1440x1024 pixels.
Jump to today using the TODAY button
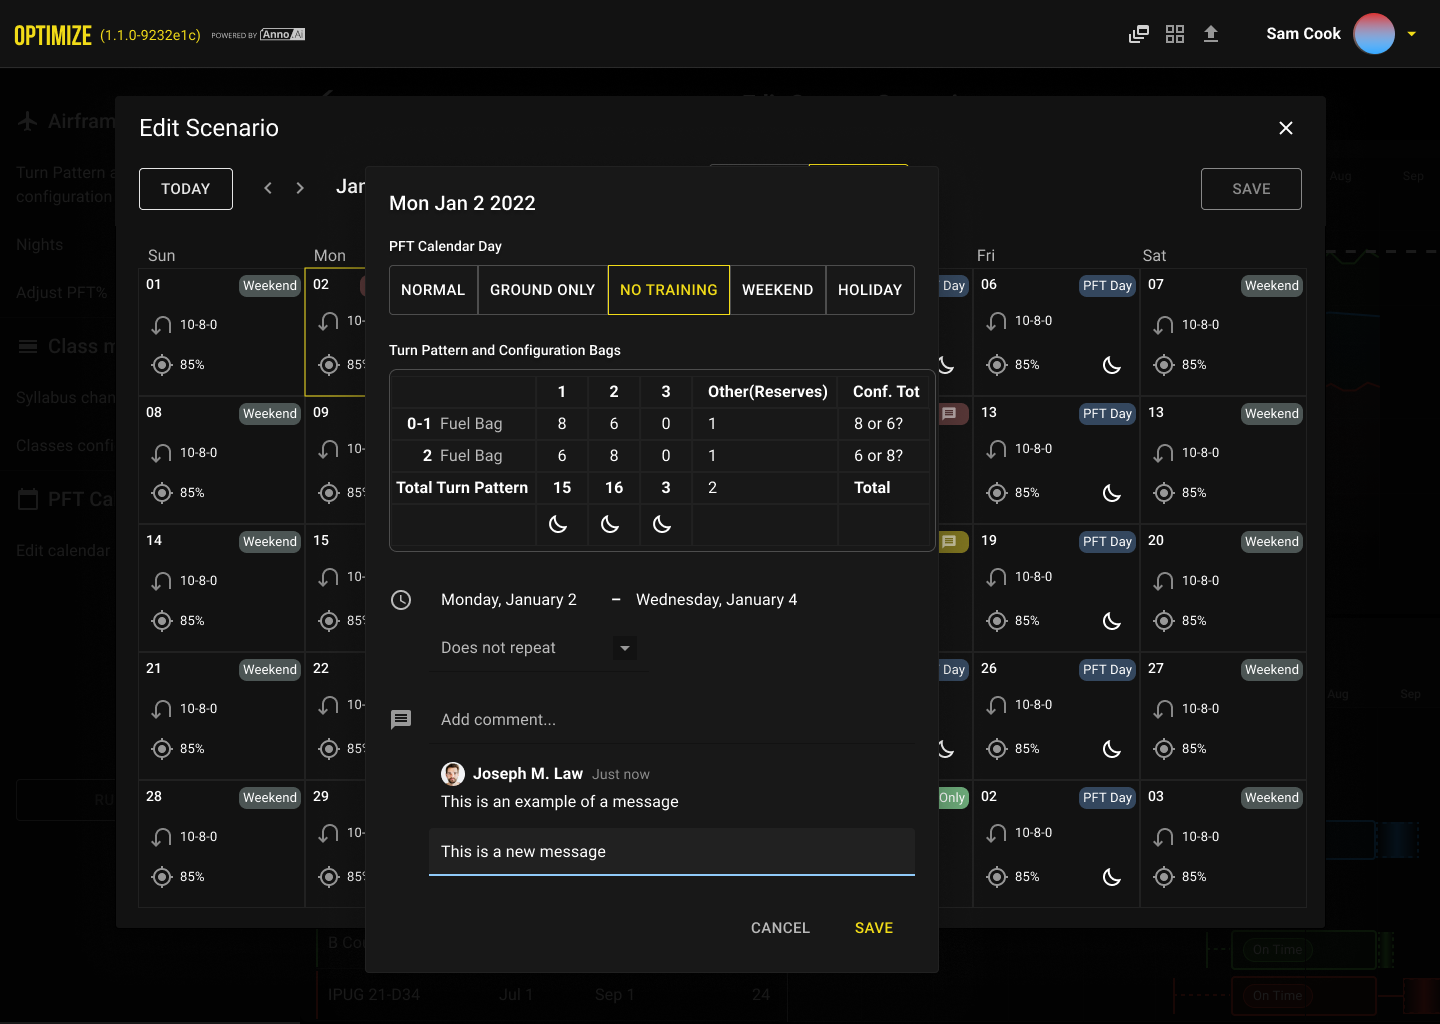click(186, 188)
